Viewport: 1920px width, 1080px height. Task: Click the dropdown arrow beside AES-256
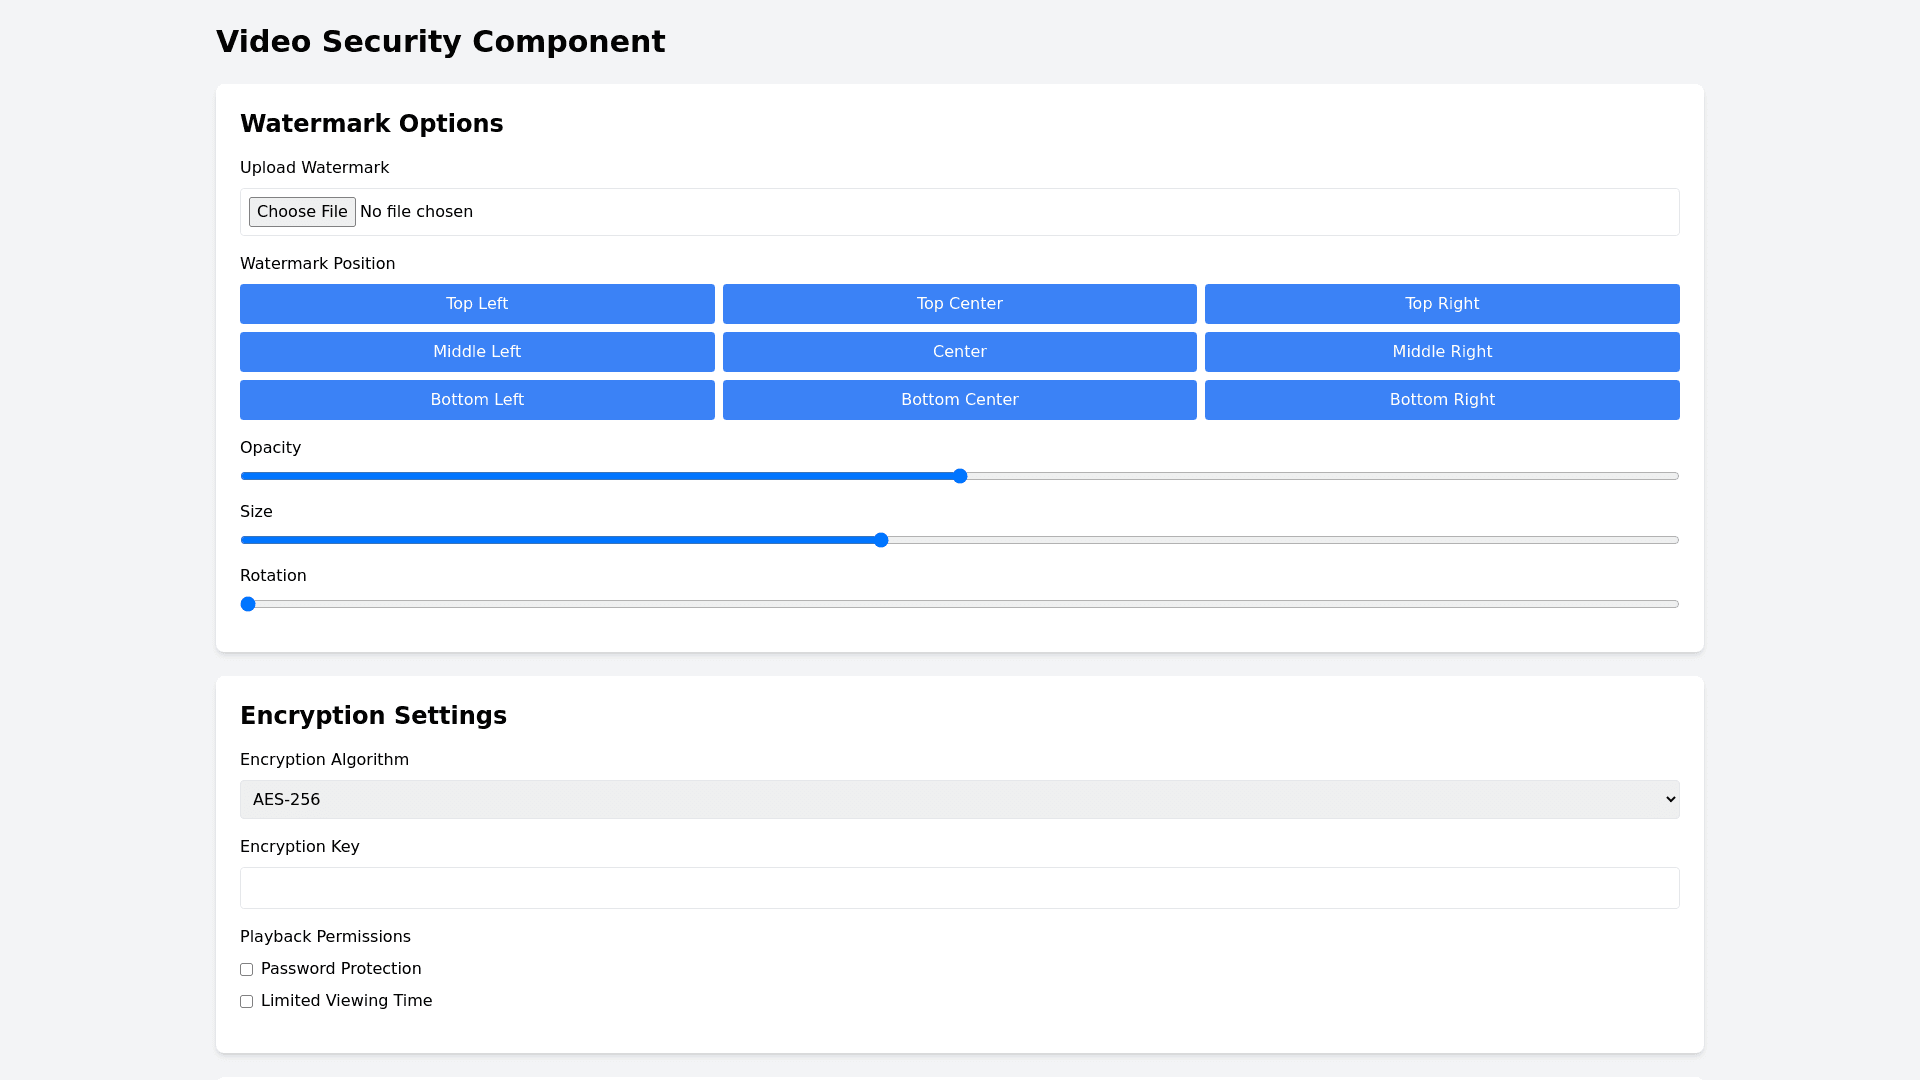(1669, 800)
